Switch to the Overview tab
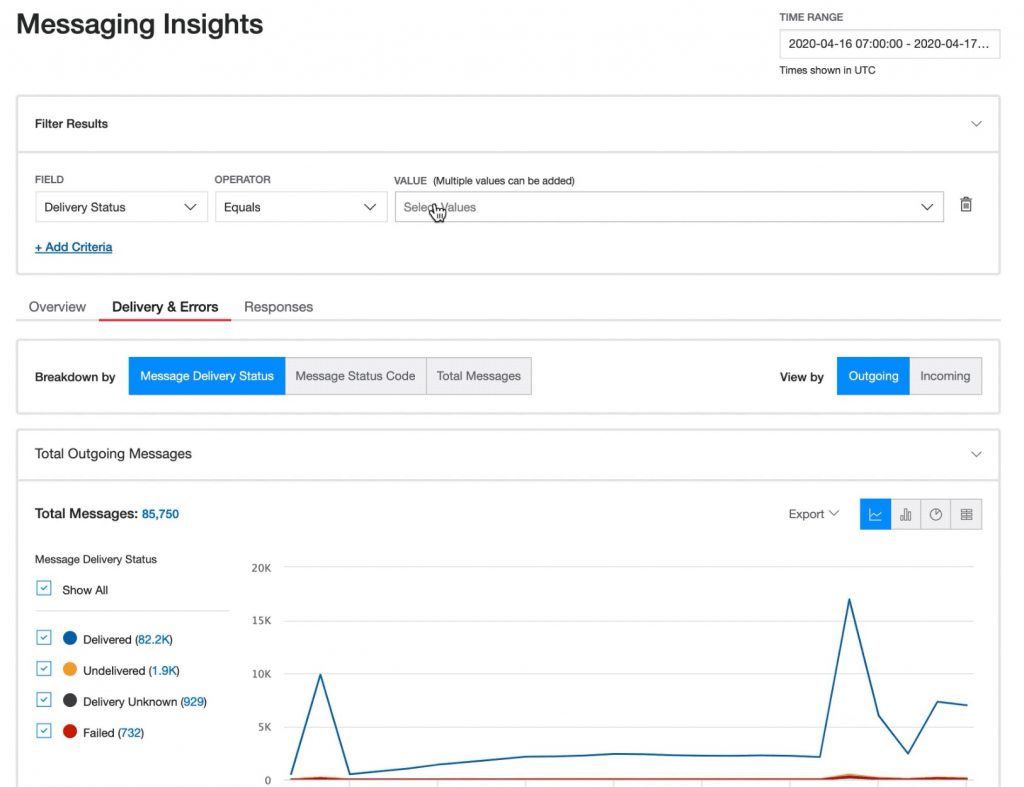This screenshot has width=1024, height=787. coord(56,307)
